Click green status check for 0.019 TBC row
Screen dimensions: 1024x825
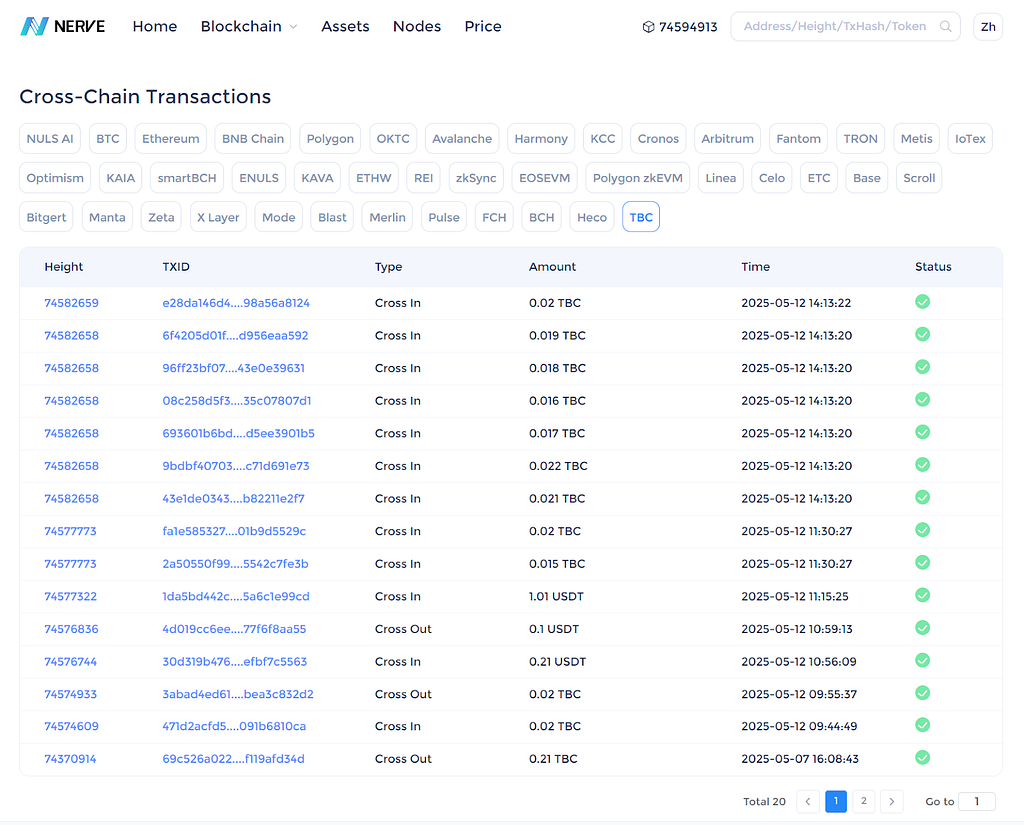922,334
